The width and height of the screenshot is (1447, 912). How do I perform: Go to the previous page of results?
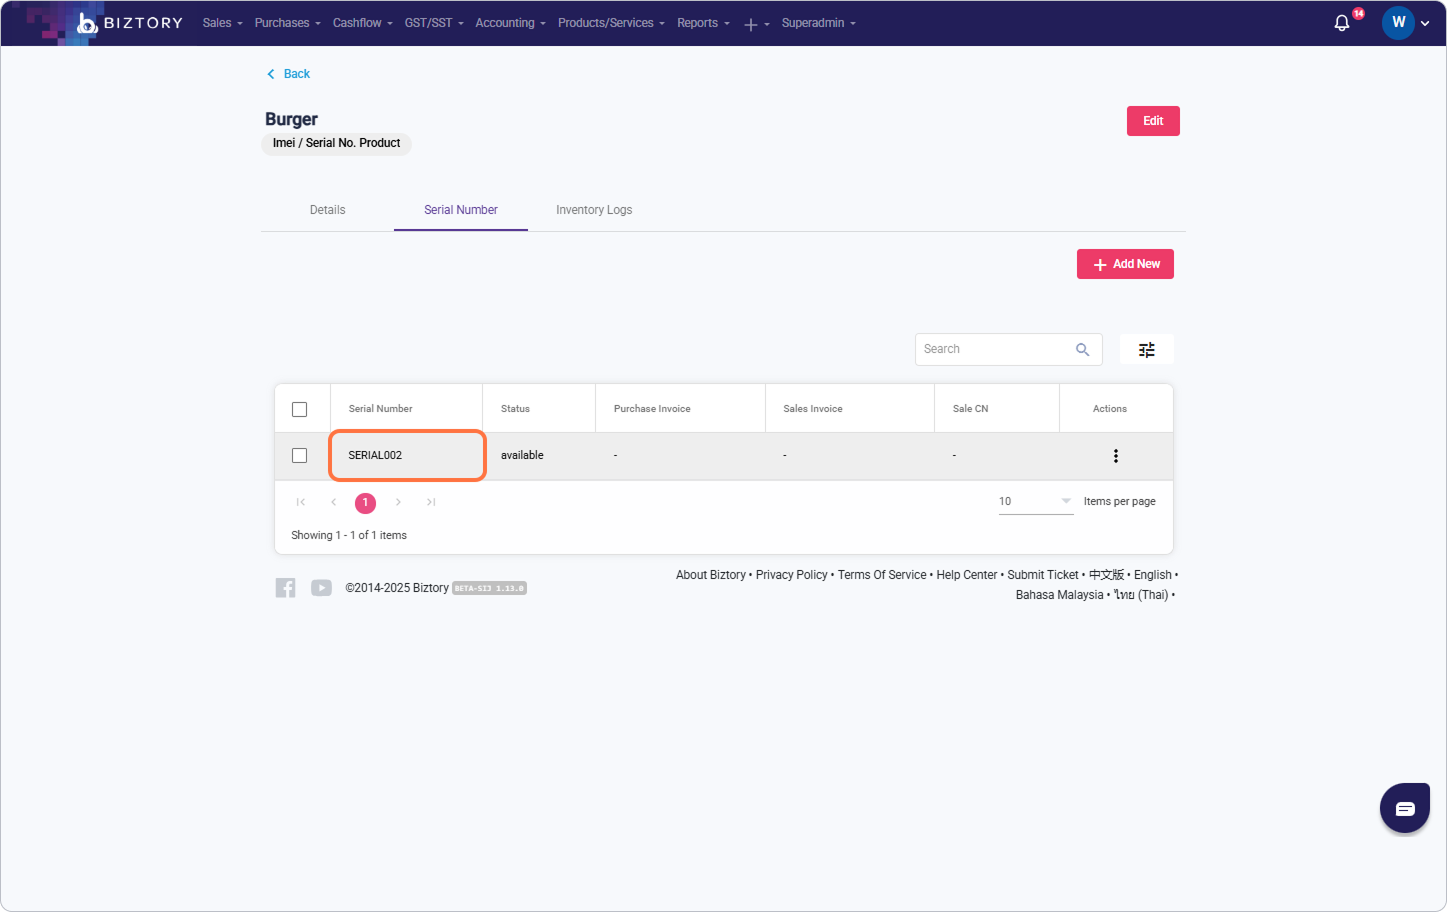tap(334, 502)
